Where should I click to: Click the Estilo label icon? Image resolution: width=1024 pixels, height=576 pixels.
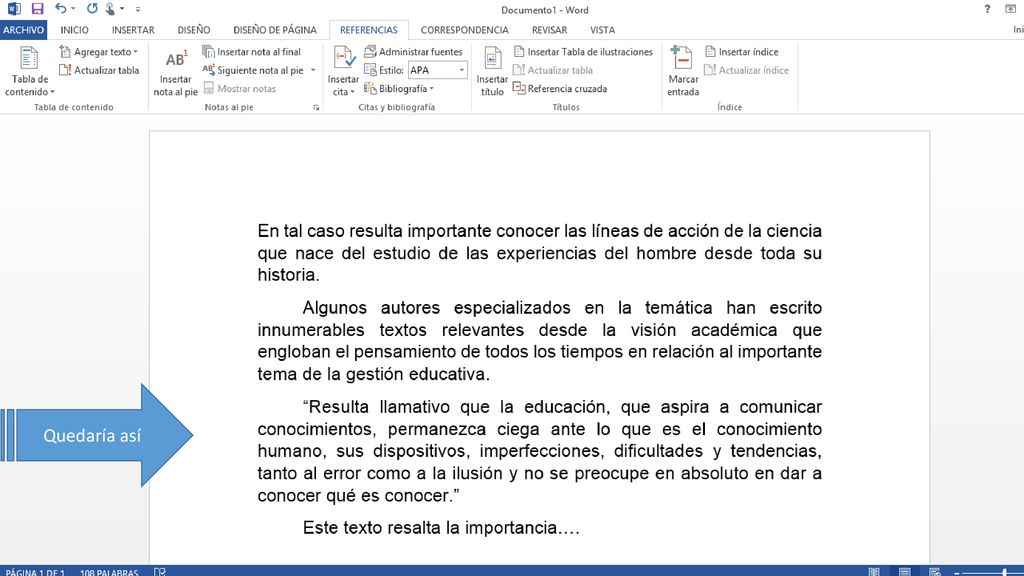370,70
